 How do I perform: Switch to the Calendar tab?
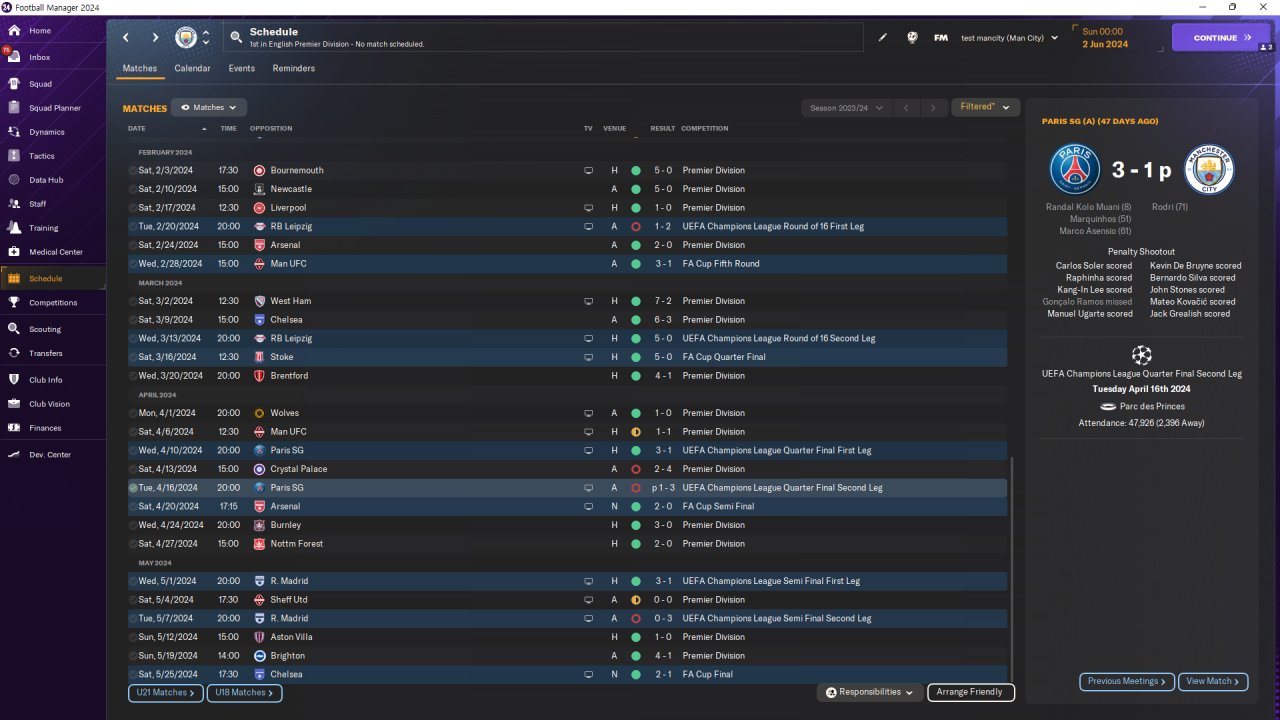coord(192,69)
